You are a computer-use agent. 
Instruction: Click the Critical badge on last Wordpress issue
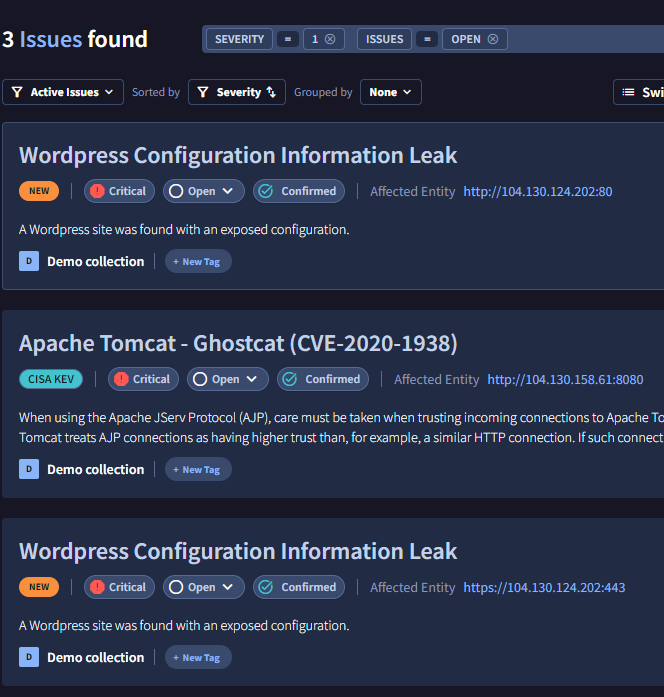tap(119, 587)
